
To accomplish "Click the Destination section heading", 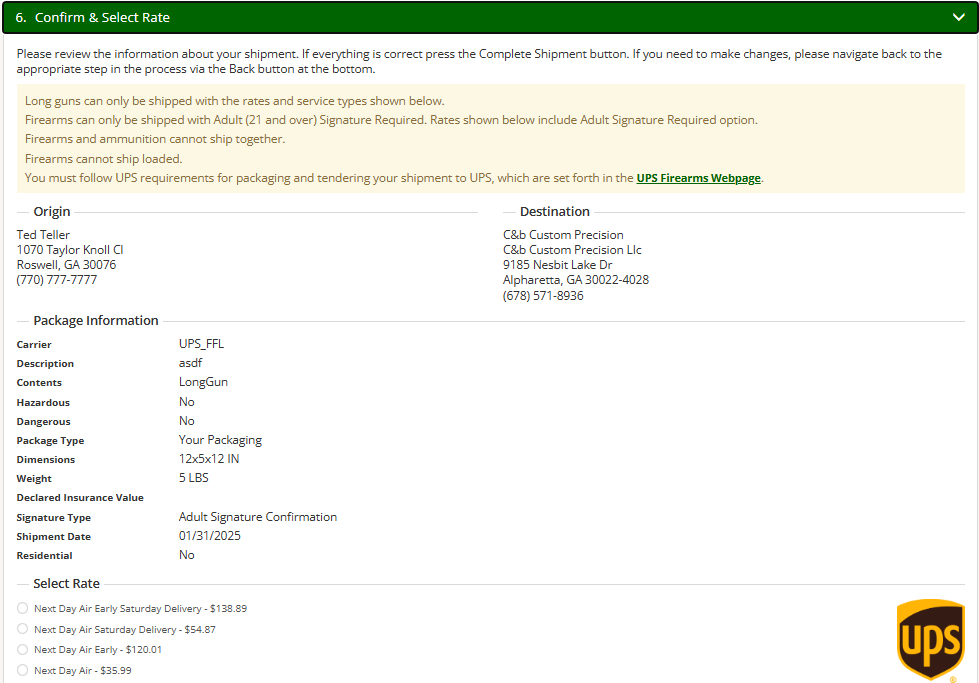I will point(555,212).
